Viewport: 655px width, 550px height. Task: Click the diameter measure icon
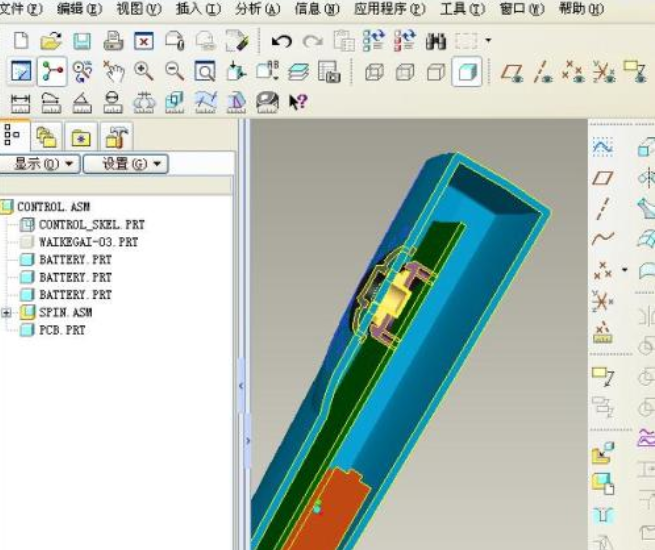point(113,102)
